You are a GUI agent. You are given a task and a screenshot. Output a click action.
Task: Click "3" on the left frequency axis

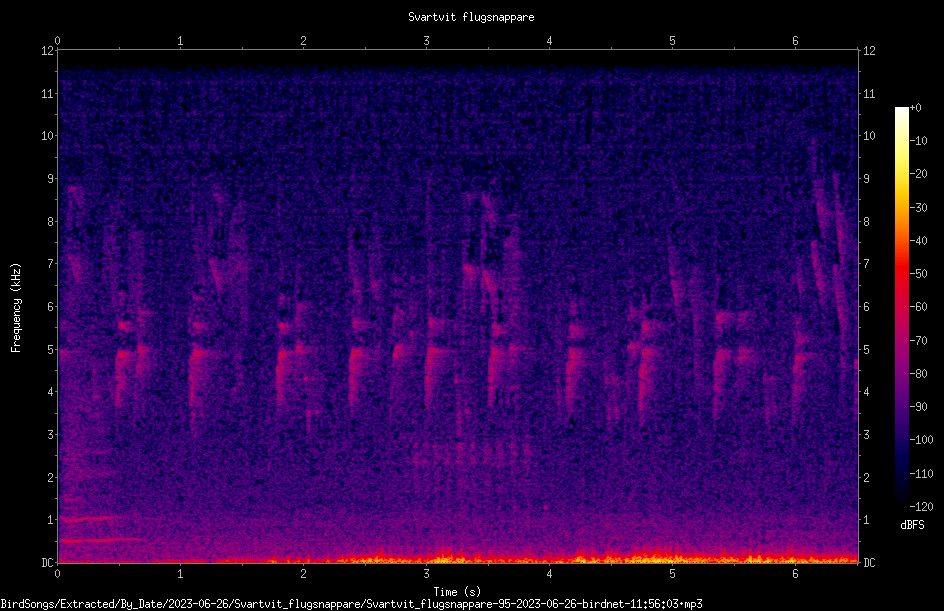pyautogui.click(x=50, y=435)
